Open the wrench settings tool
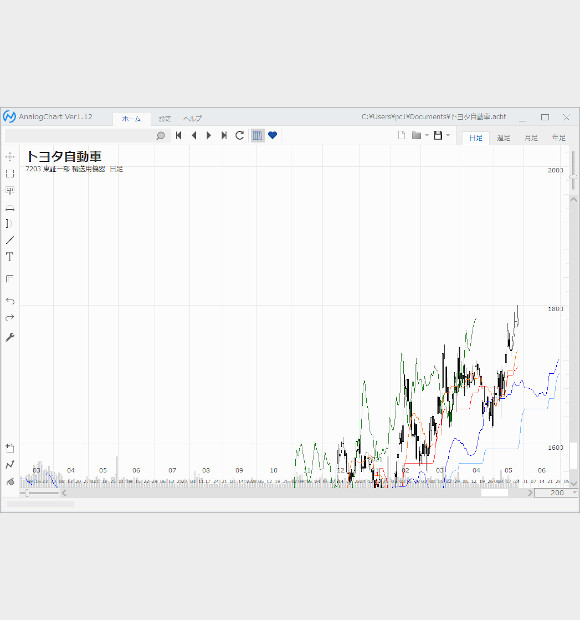Screen dimensions: 580x620 [10, 337]
